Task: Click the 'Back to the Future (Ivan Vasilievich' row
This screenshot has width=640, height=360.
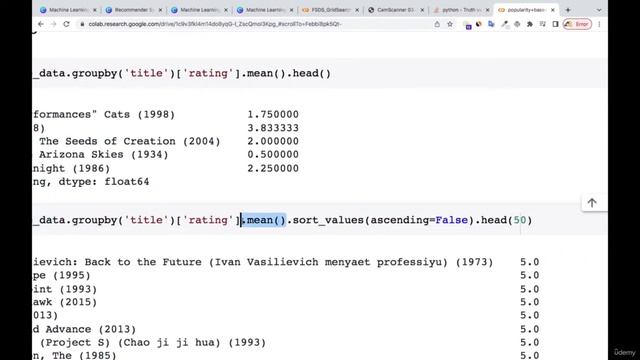Action: point(263,262)
